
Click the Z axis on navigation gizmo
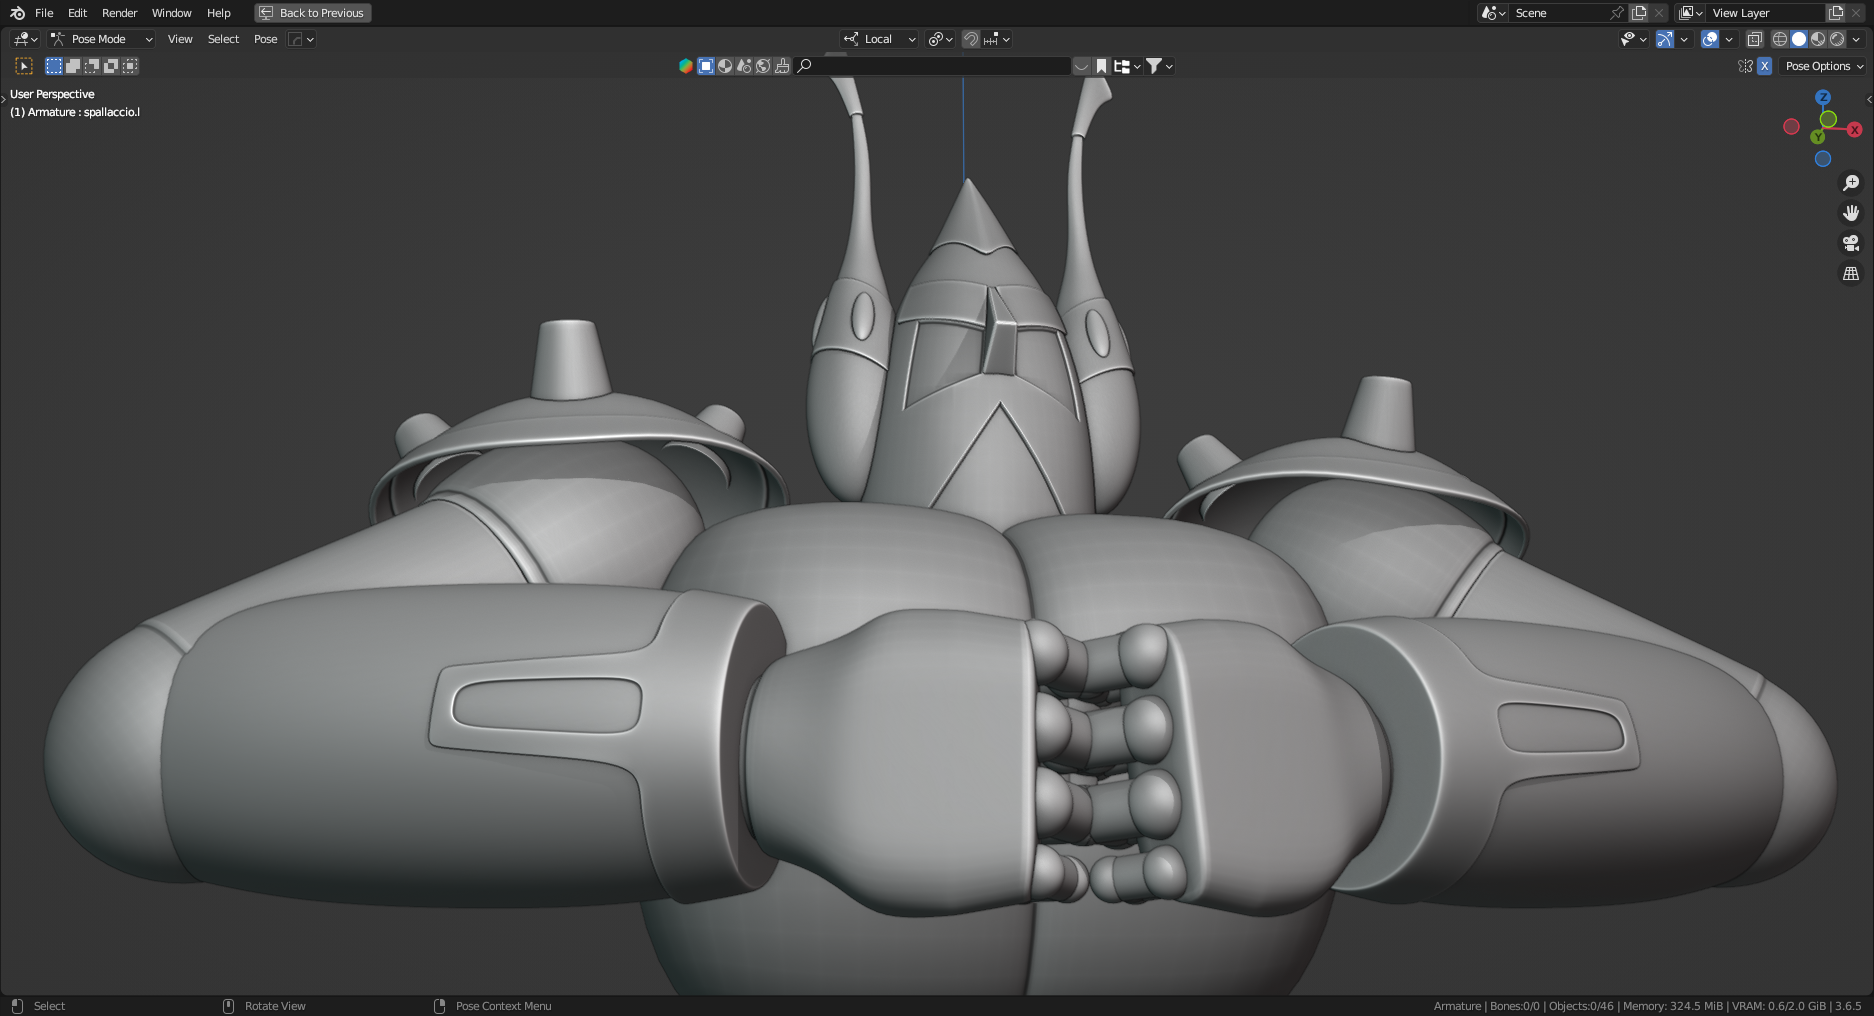(x=1823, y=97)
